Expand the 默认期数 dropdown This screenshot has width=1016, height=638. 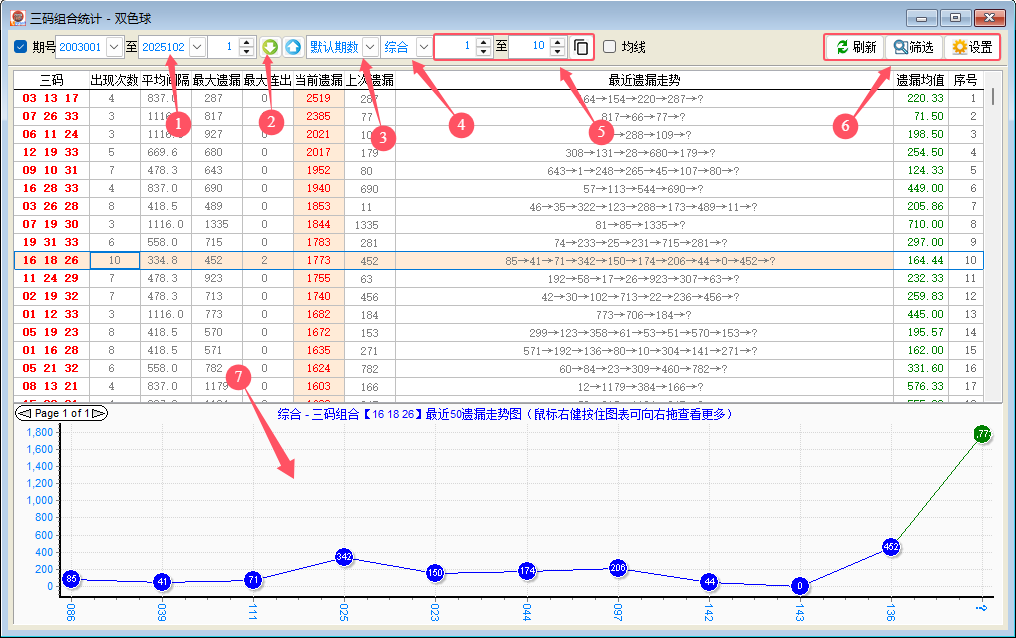click(370, 47)
